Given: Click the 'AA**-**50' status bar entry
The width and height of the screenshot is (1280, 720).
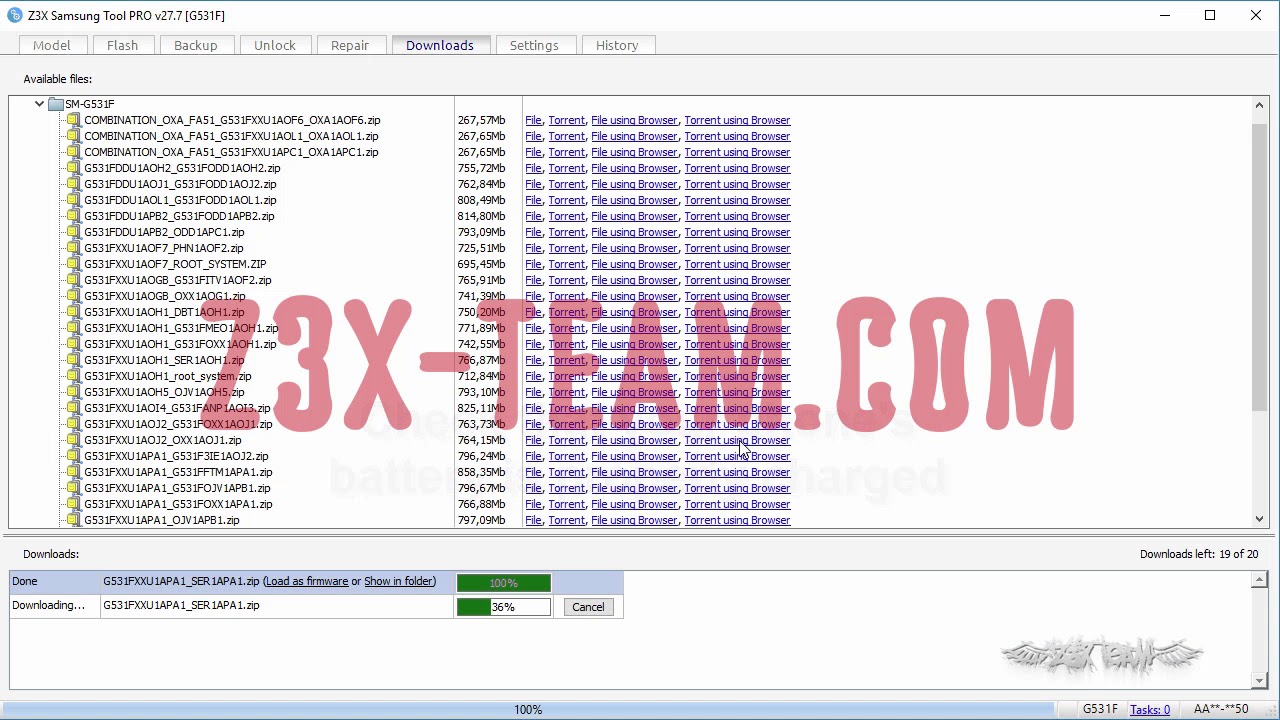Looking at the screenshot, I should 1221,709.
